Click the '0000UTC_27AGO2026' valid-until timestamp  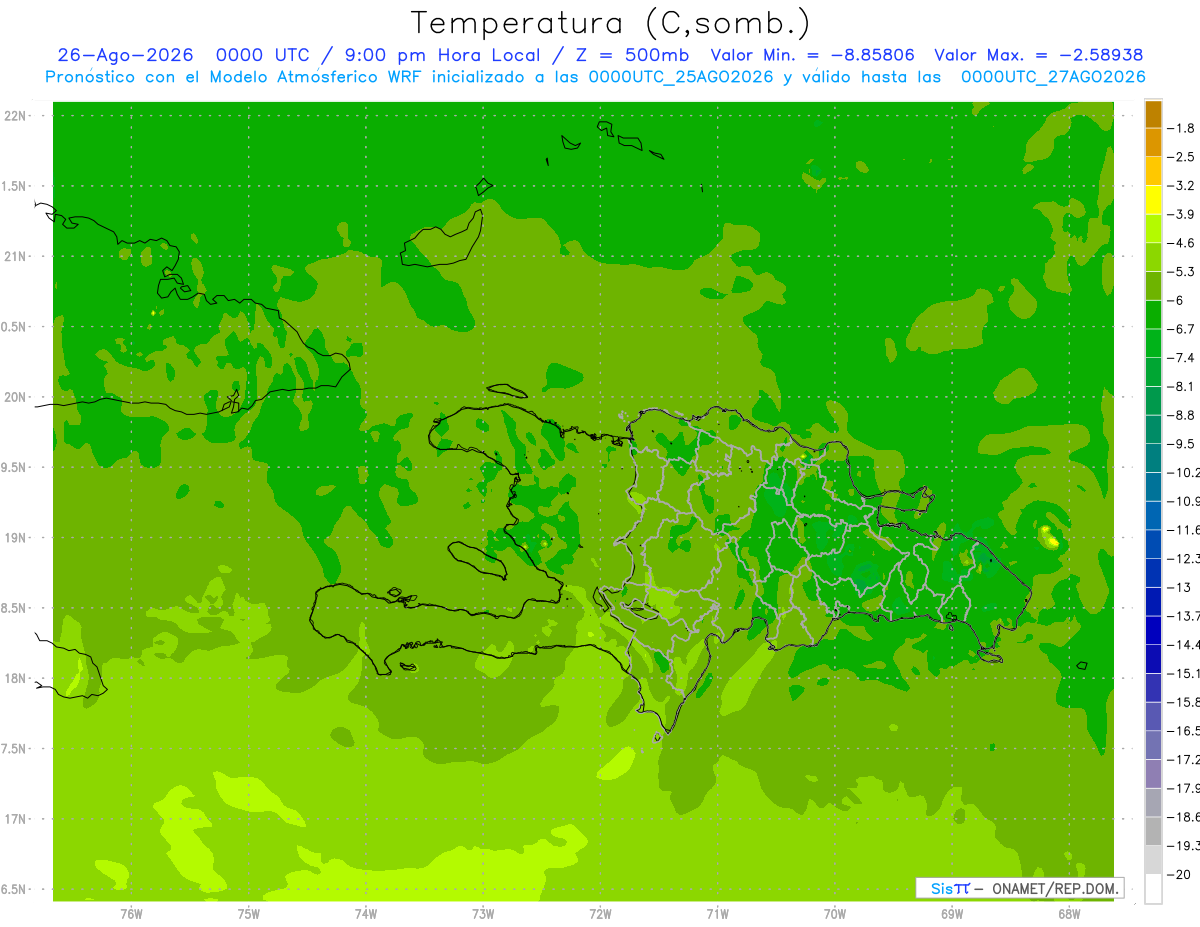1053,77
